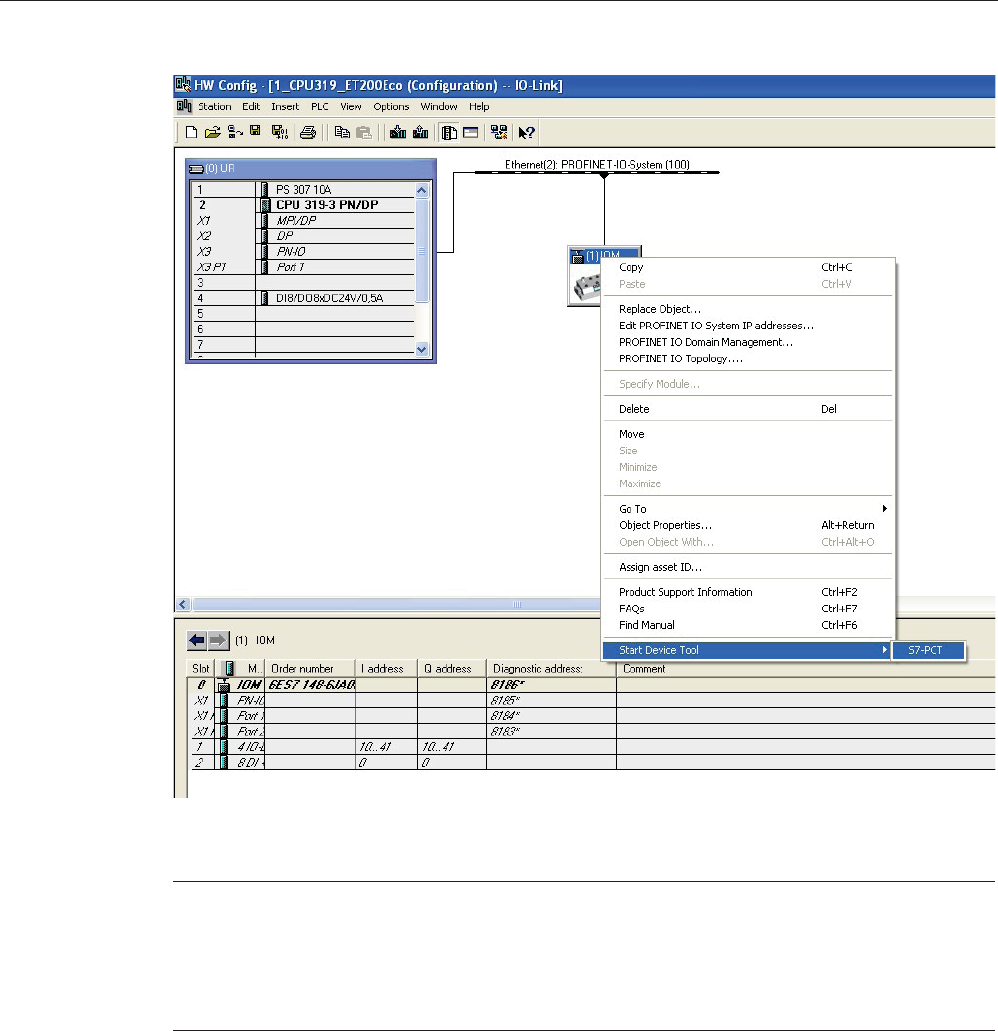Choose Find Manual in context menu
The image size is (998, 1031).
(748, 625)
